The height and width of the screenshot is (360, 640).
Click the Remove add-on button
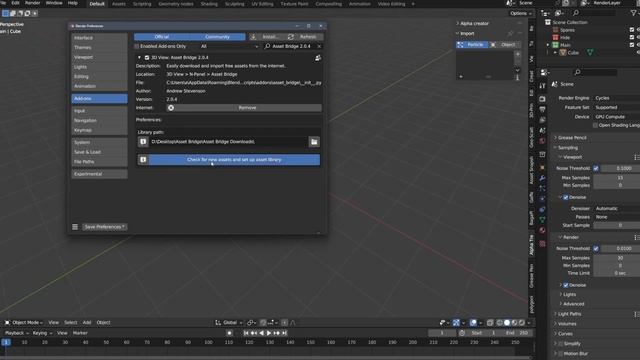(x=244, y=108)
